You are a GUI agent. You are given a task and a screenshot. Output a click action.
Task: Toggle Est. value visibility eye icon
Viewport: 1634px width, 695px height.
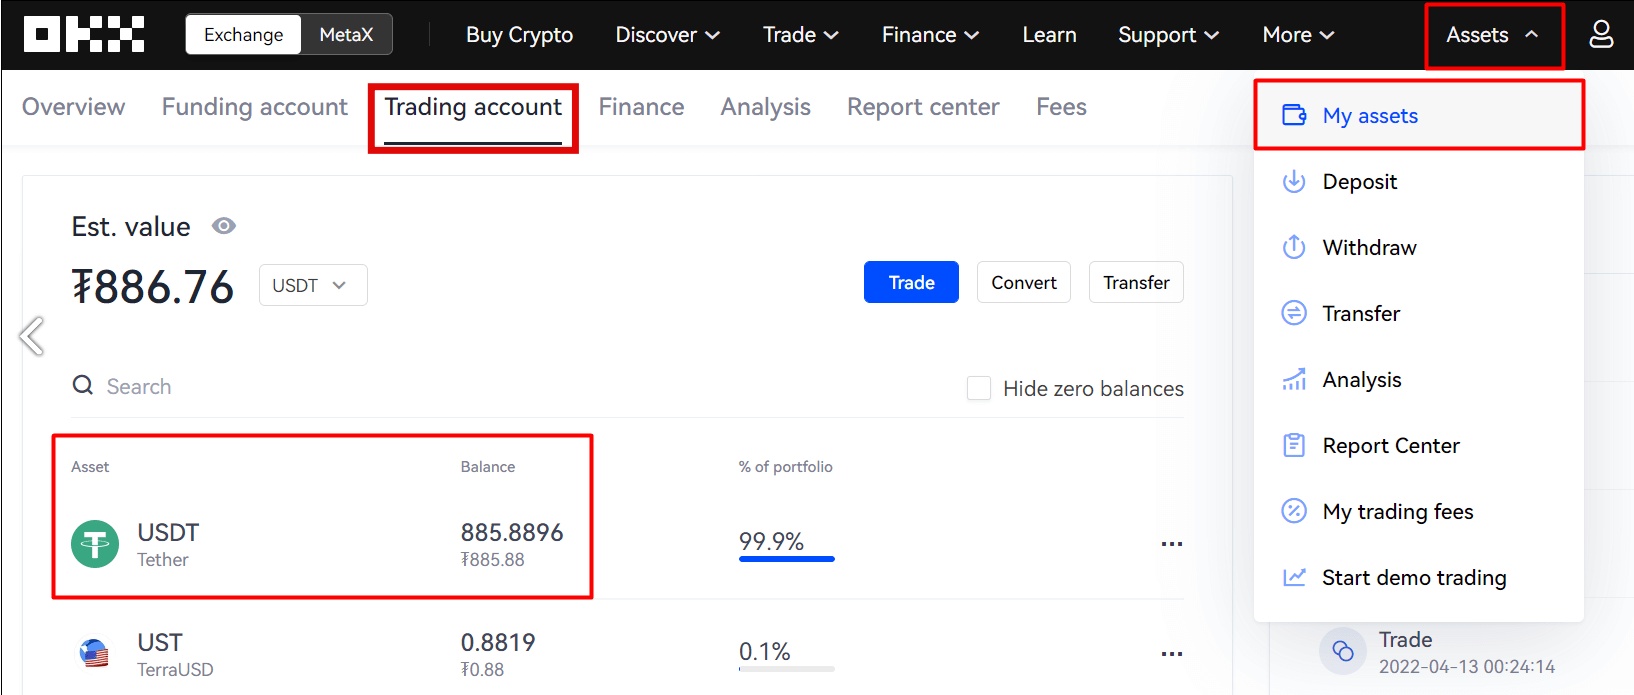pyautogui.click(x=224, y=226)
